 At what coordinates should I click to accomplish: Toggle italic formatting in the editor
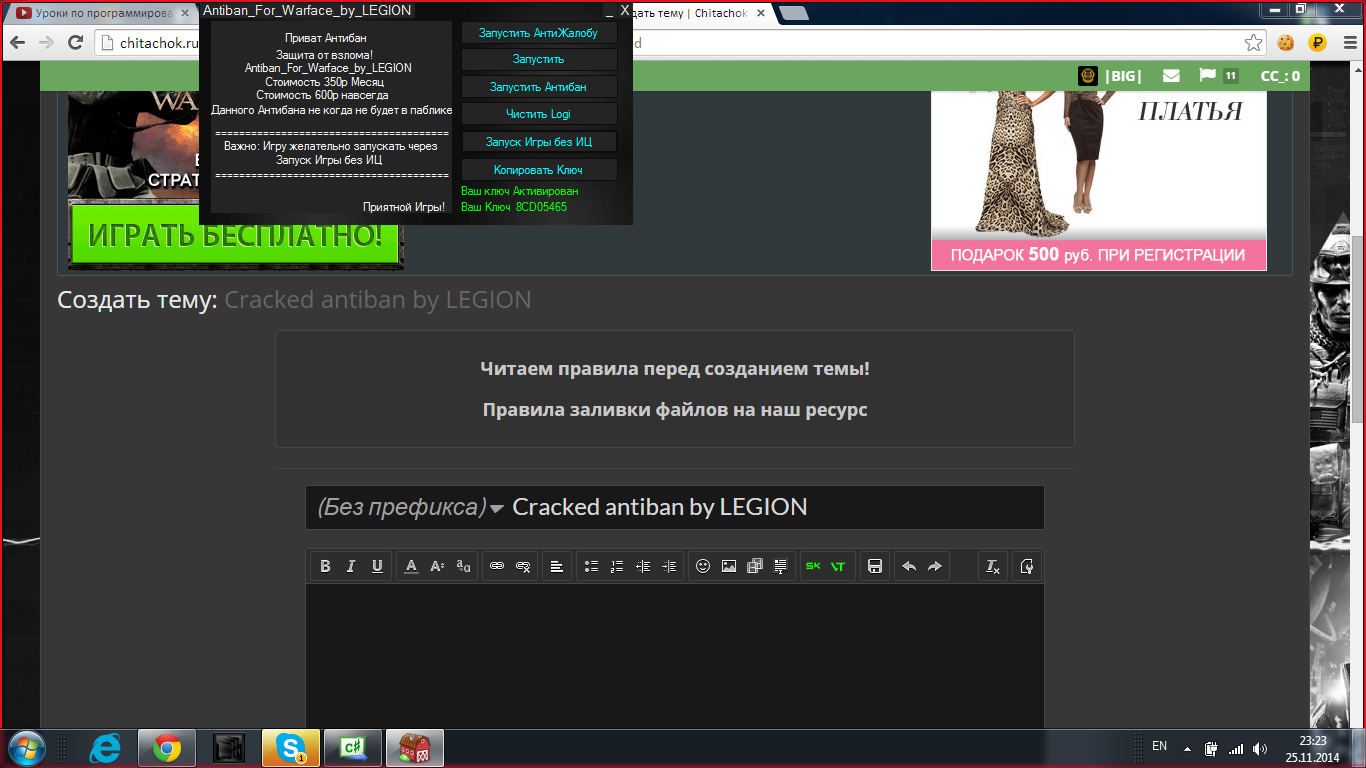tap(351, 566)
